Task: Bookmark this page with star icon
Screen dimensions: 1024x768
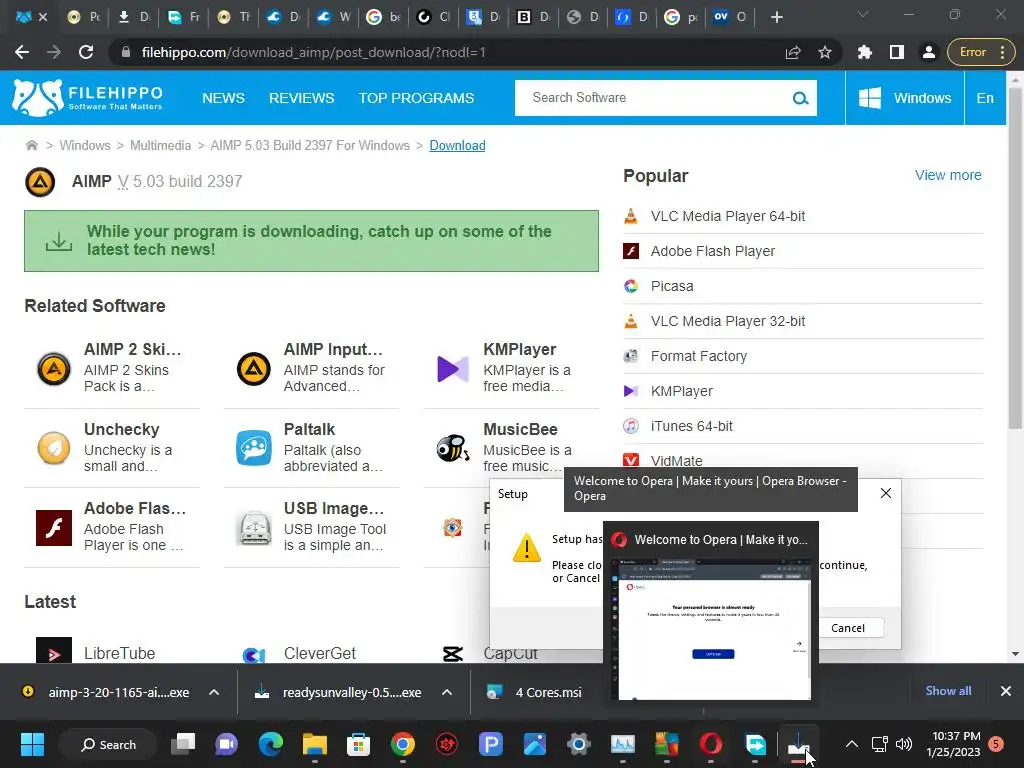Action: tap(825, 52)
